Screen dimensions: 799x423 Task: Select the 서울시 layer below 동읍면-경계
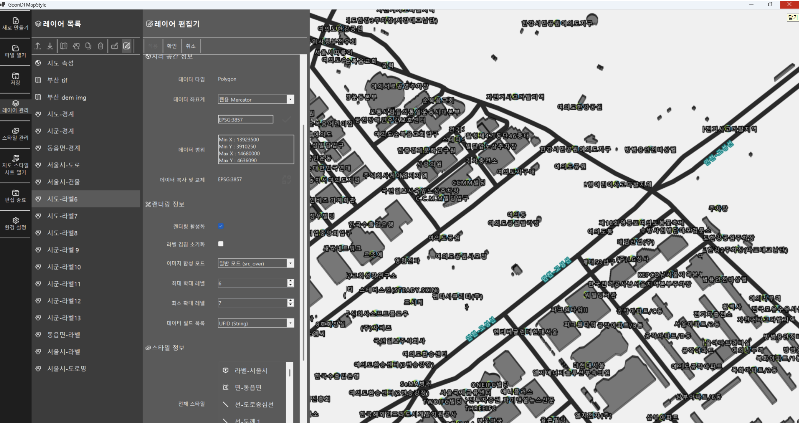tap(86, 165)
